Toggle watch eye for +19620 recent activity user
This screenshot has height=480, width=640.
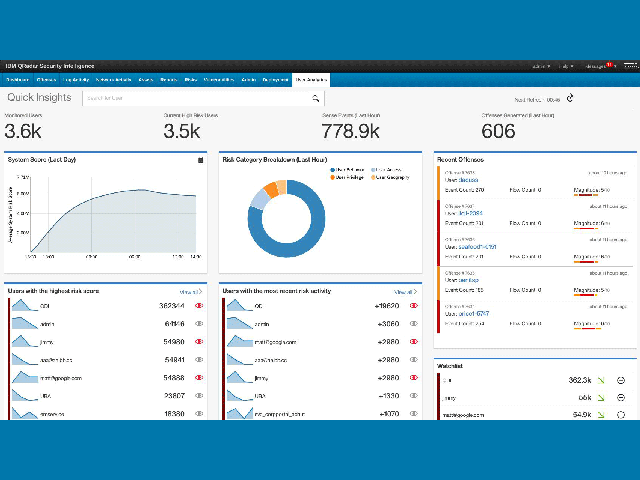point(415,306)
